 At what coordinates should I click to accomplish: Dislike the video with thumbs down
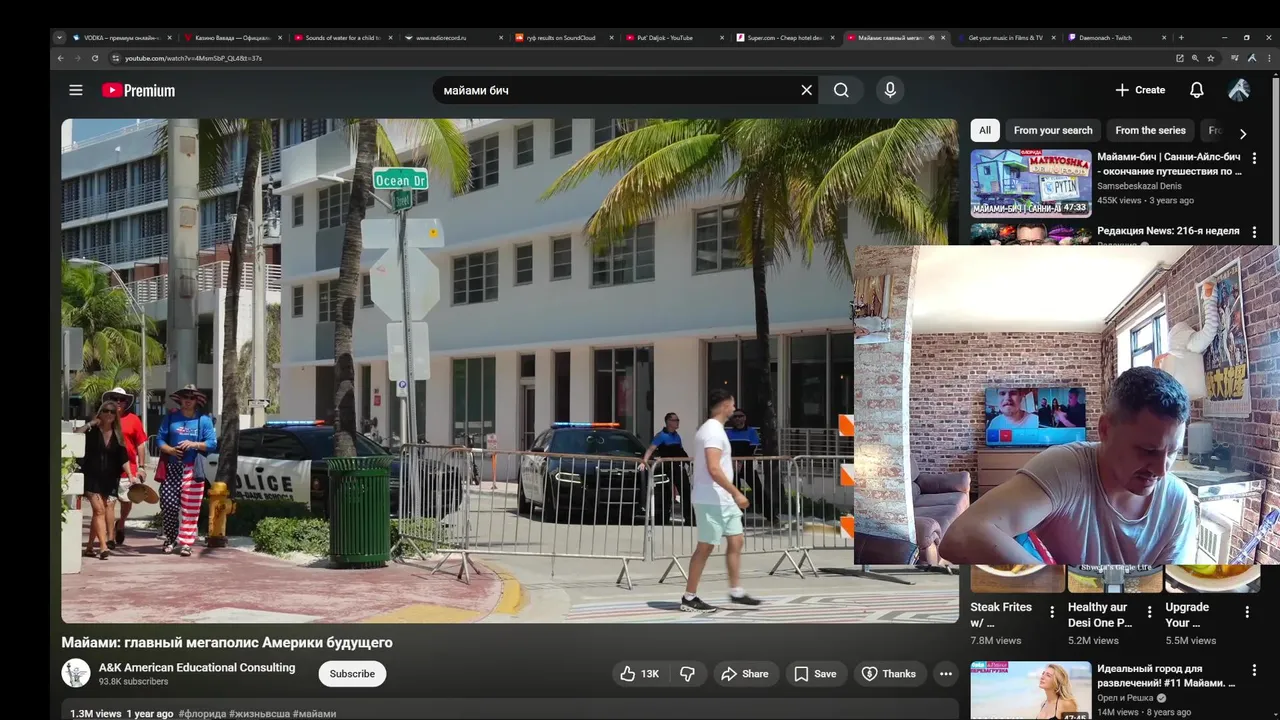pos(687,674)
